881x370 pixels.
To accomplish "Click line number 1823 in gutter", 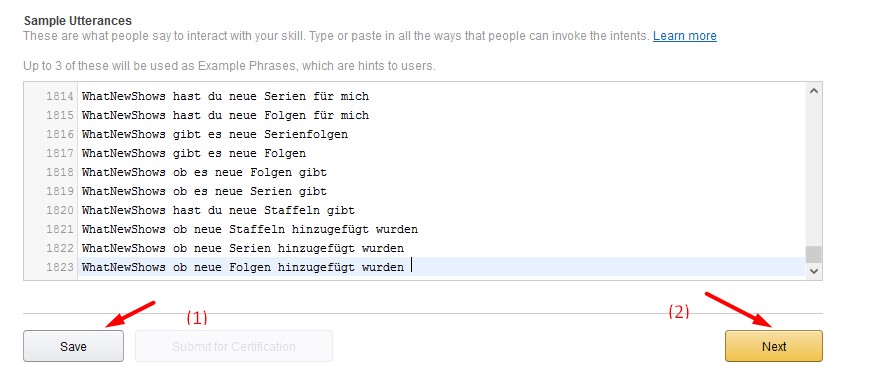I will 60,267.
